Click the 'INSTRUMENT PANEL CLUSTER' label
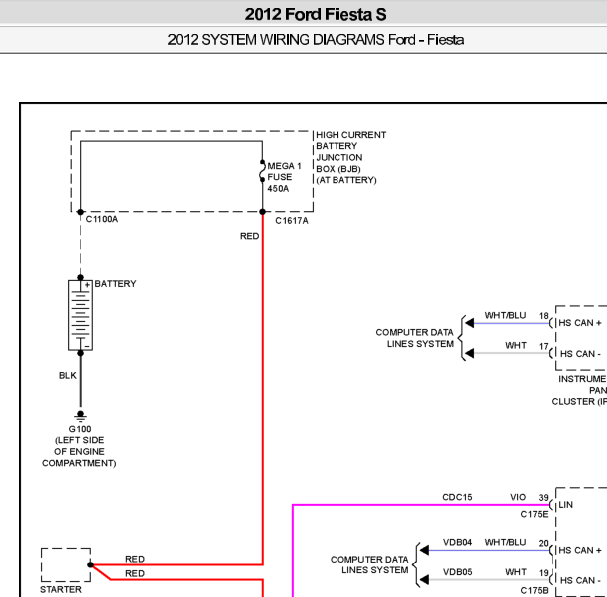 coord(579,390)
